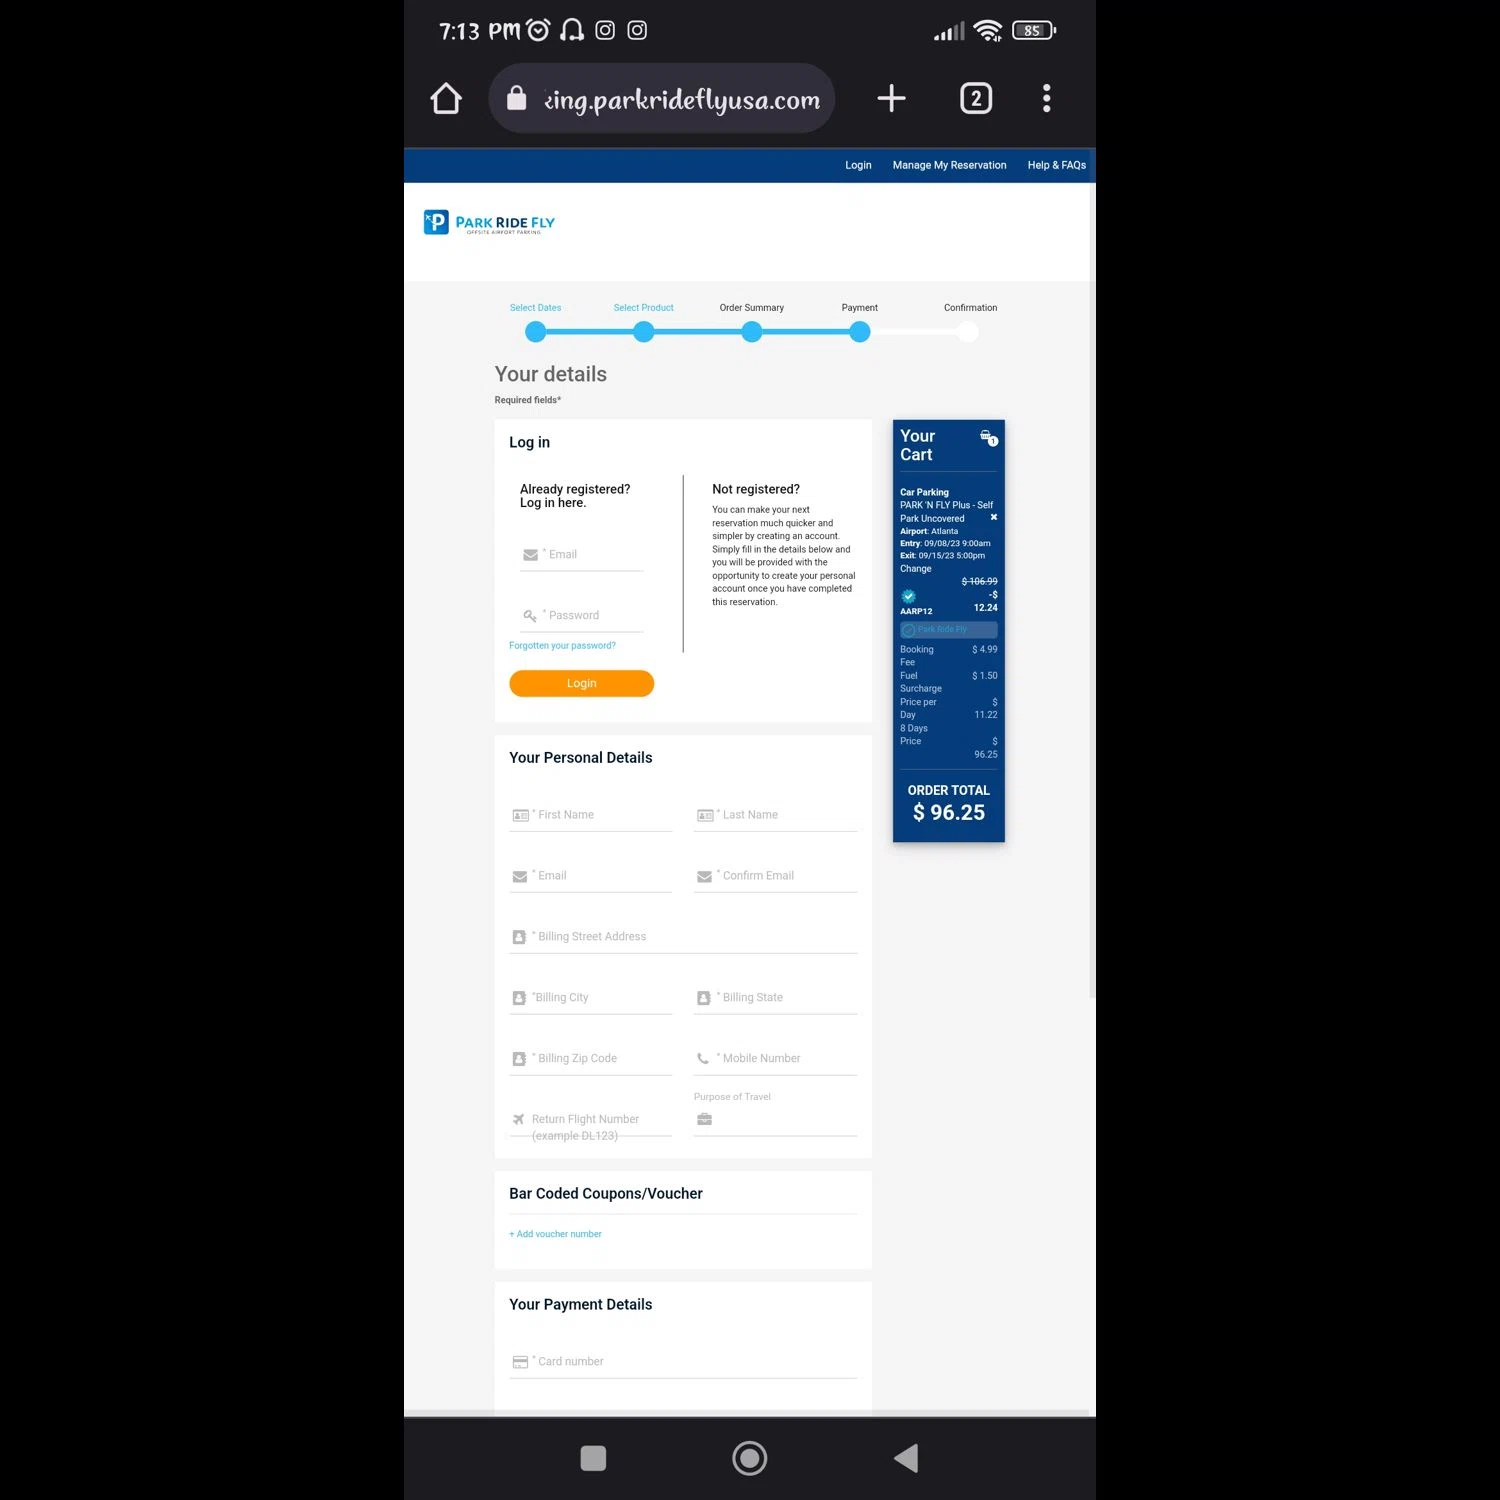Focus the Last Name field
Viewport: 1500px width, 1500px height.
point(775,816)
